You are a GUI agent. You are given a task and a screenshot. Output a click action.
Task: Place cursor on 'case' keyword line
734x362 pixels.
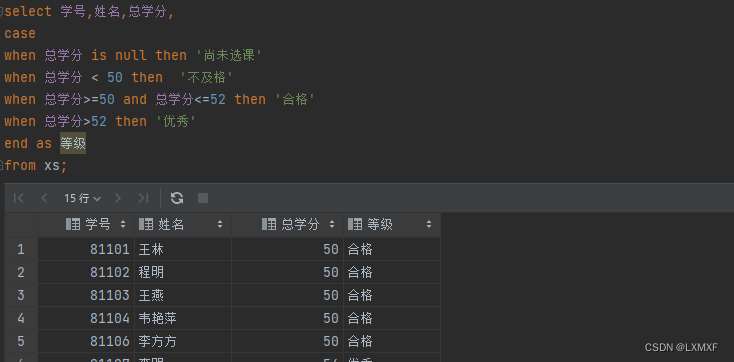tap(20, 33)
